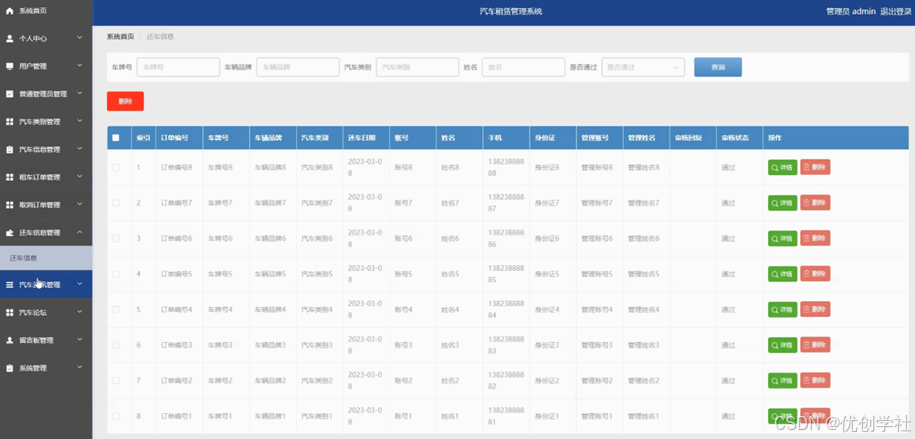The height and width of the screenshot is (439, 915).
Task: Expand 普通管理员管理 using its chevron
Action: tap(80, 94)
